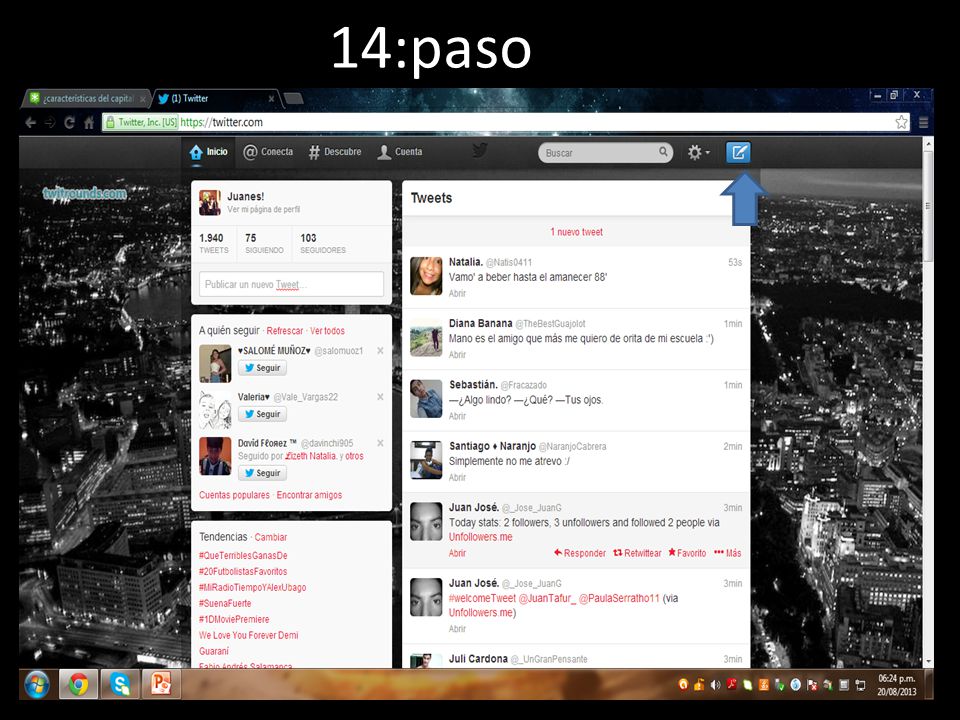Open Google Chrome from the taskbar
This screenshot has height=720, width=960.
(x=78, y=684)
